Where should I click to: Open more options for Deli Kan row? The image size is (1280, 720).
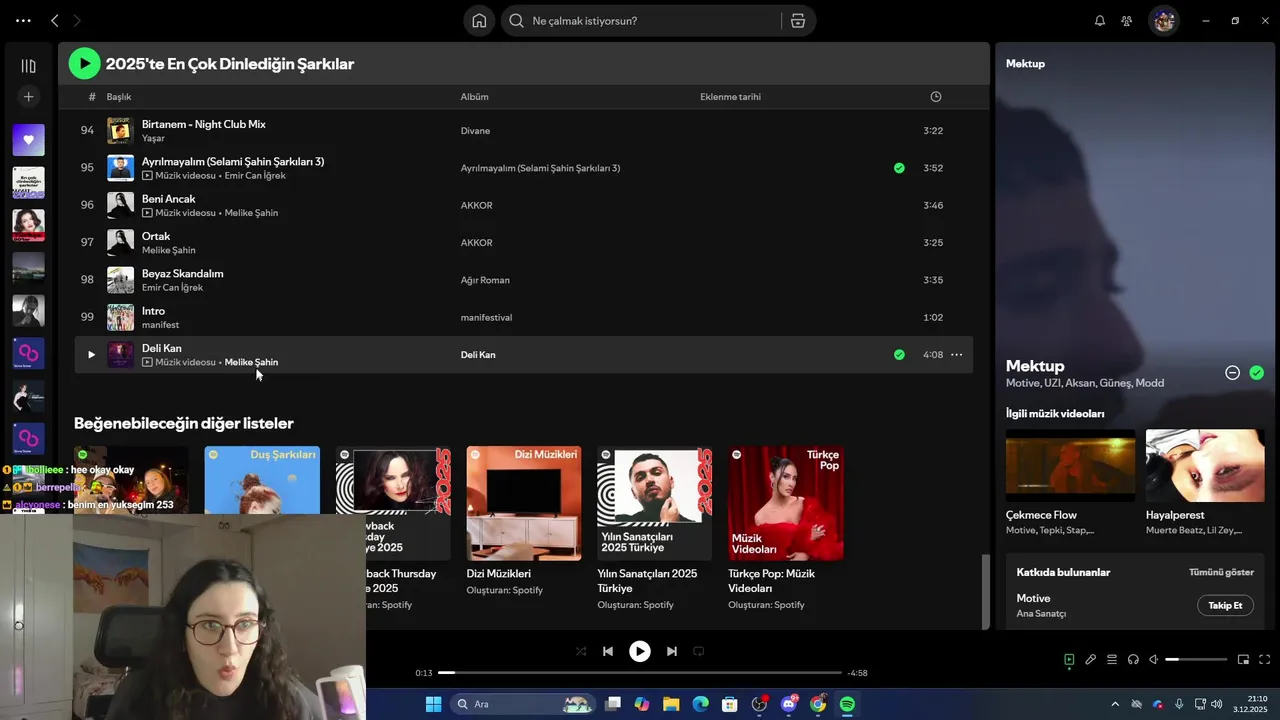tap(957, 355)
